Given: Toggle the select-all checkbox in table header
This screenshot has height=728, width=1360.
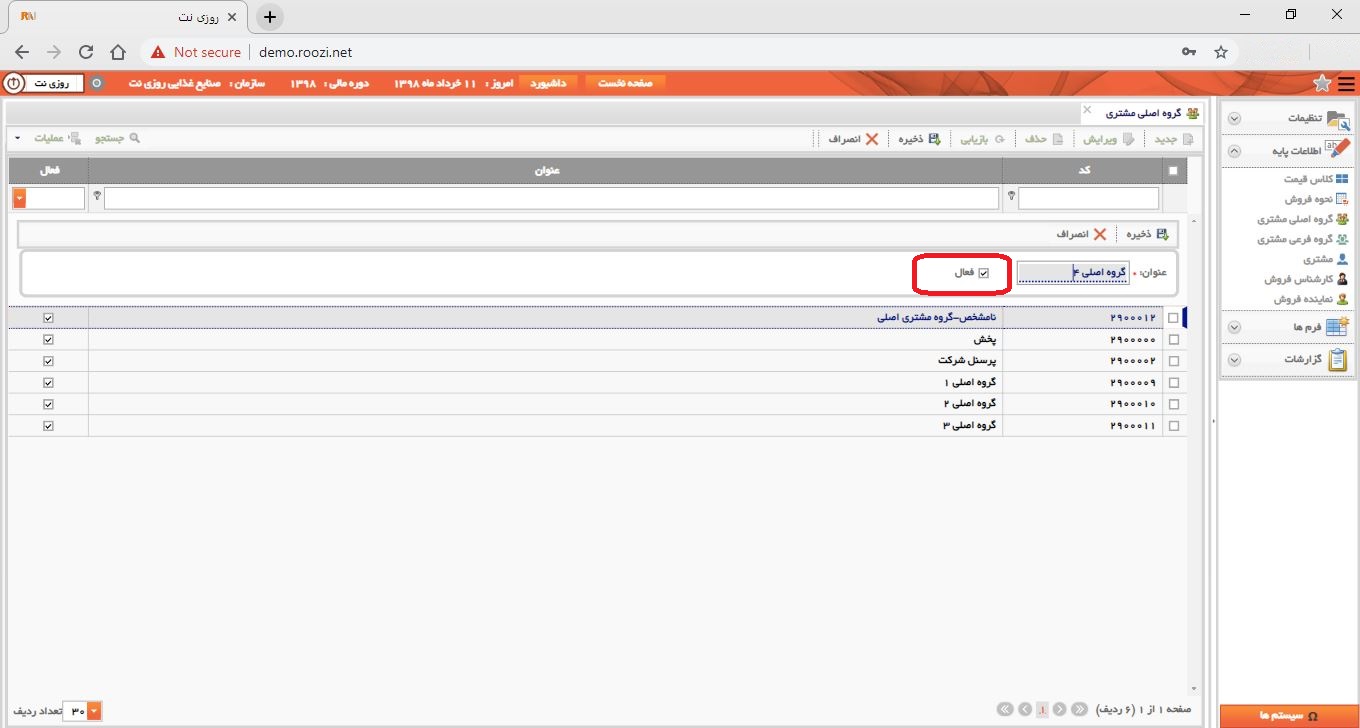Looking at the screenshot, I should (1173, 171).
